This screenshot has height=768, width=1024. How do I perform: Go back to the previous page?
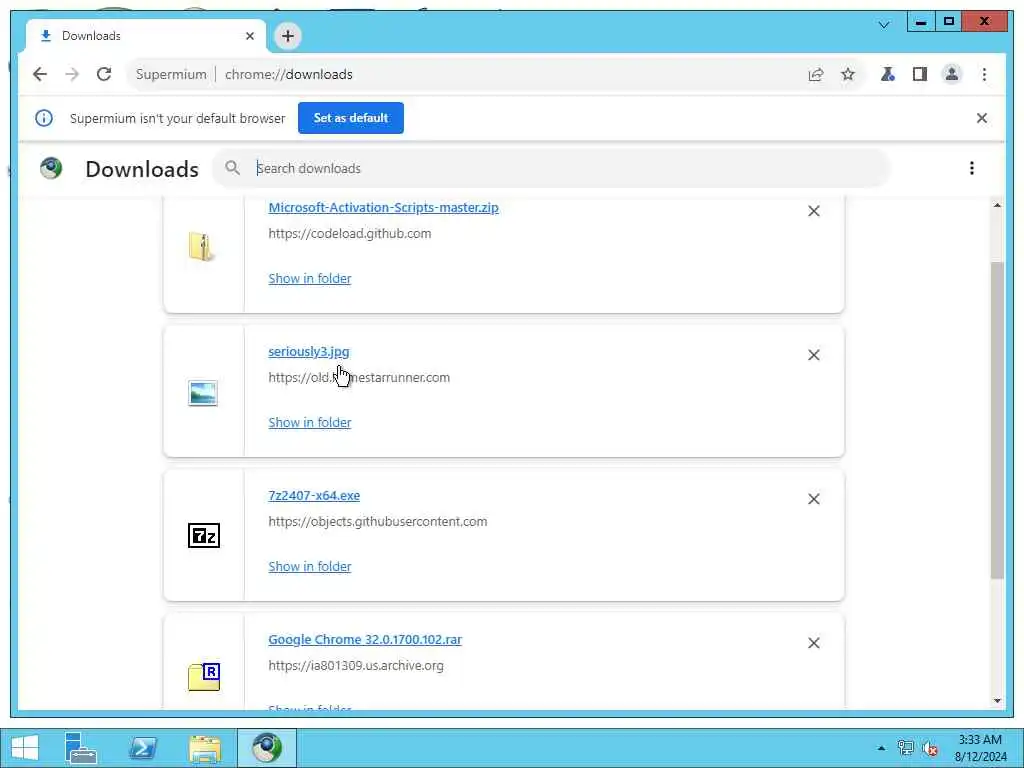pyautogui.click(x=40, y=74)
